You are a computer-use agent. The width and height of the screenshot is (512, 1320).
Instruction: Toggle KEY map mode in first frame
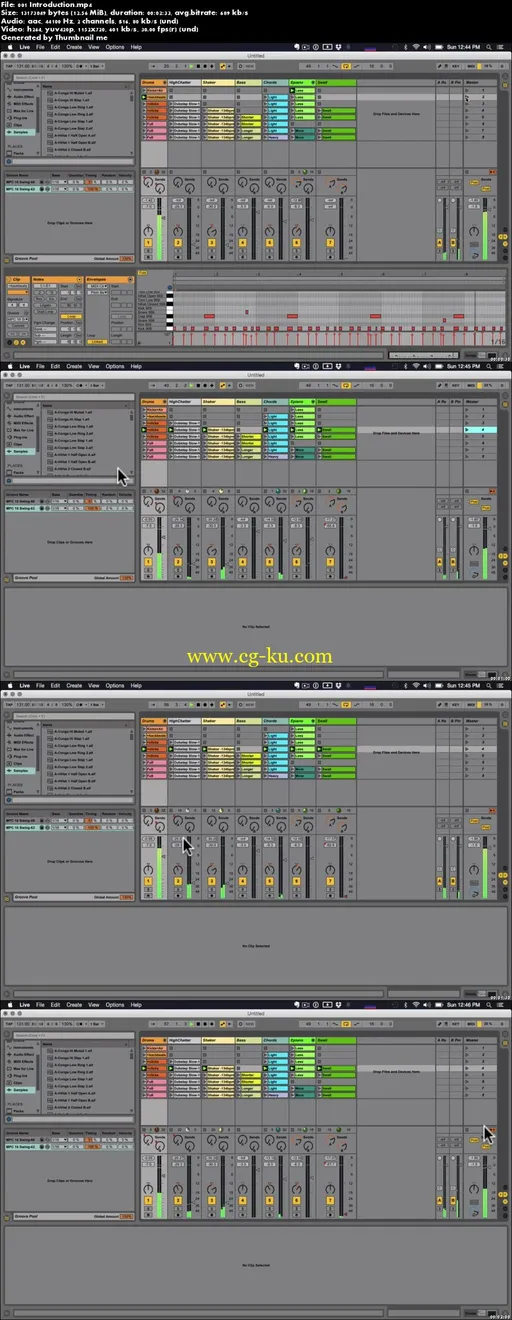click(454, 65)
